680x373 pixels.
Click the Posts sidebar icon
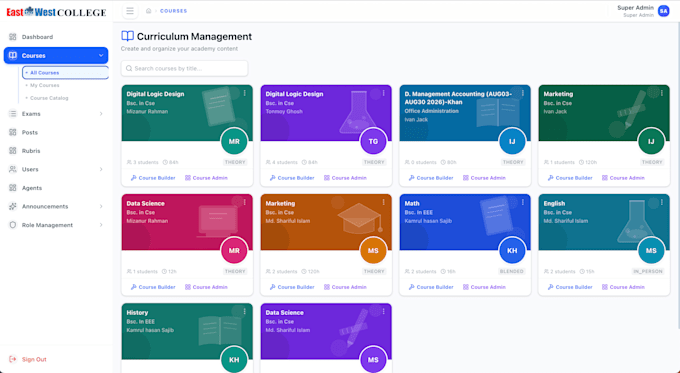point(13,132)
